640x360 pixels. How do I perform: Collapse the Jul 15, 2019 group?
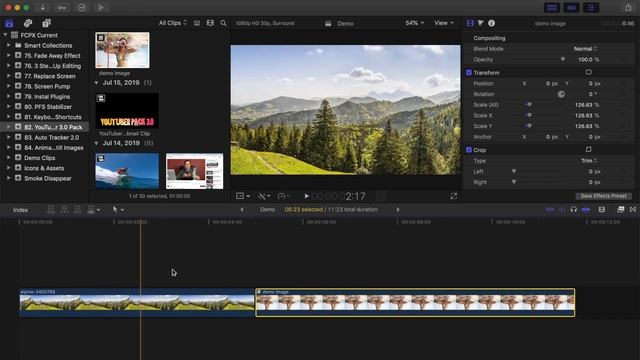pyautogui.click(x=96, y=83)
